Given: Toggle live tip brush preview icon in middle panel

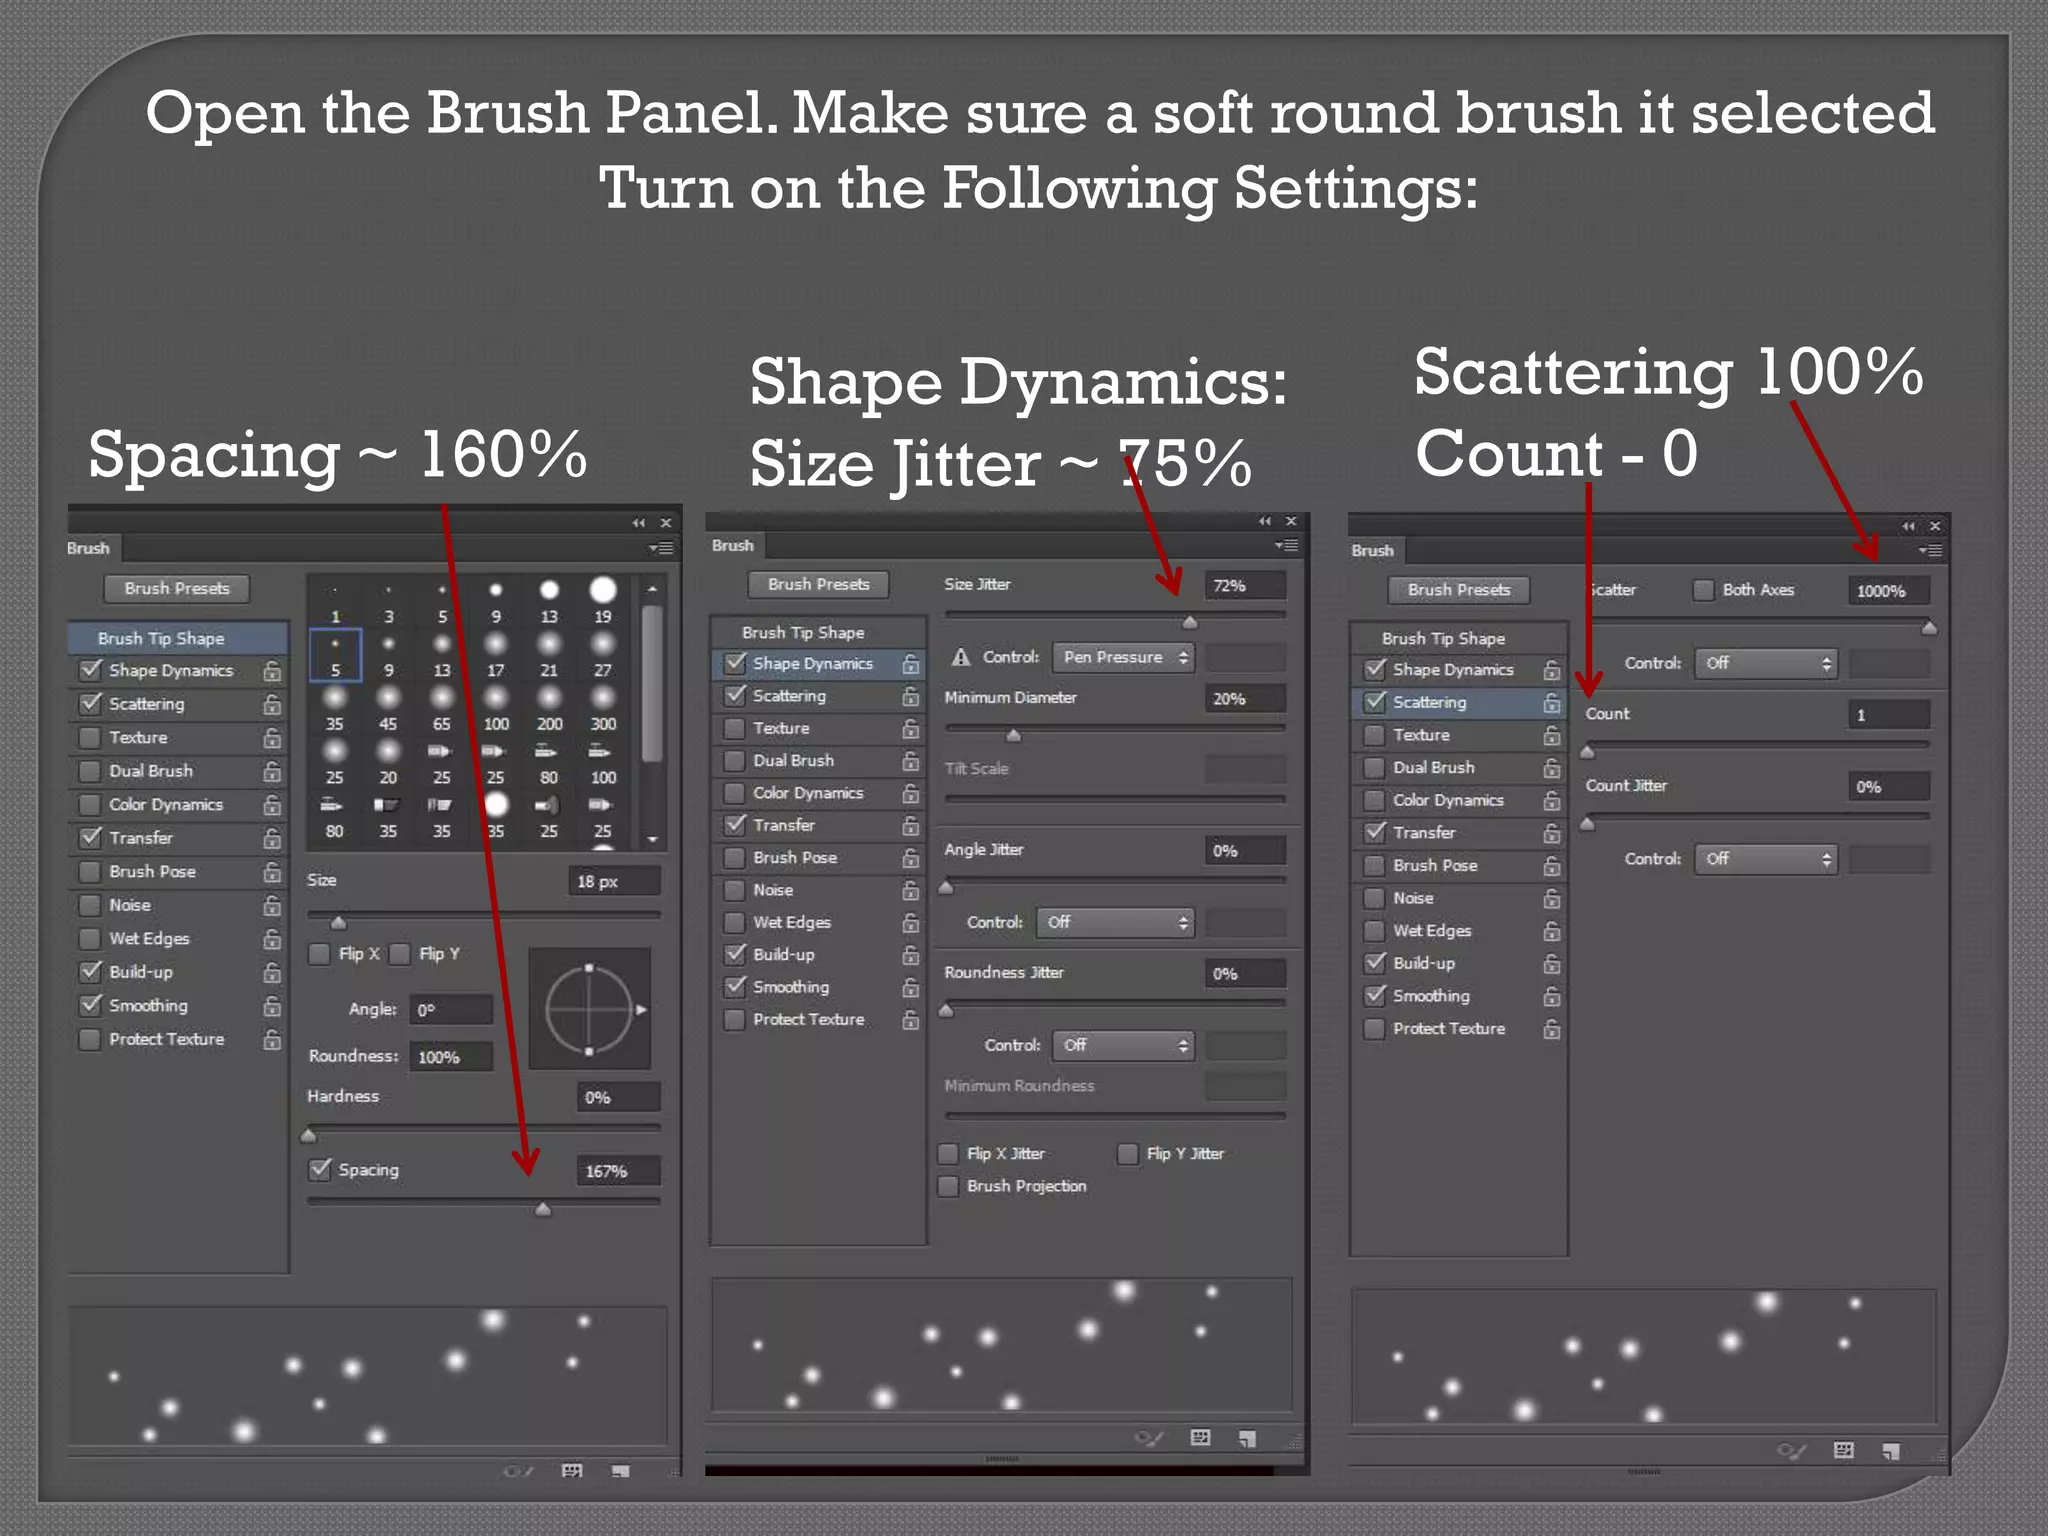Looking at the screenshot, I should pyautogui.click(x=1149, y=1439).
